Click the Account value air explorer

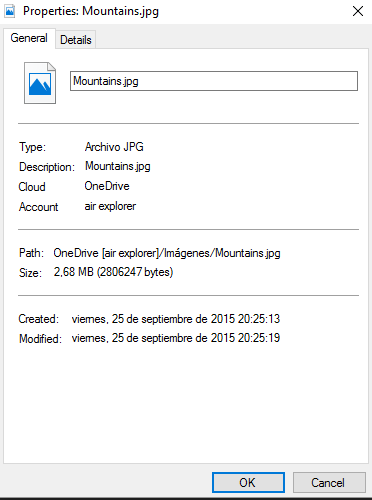[110, 206]
